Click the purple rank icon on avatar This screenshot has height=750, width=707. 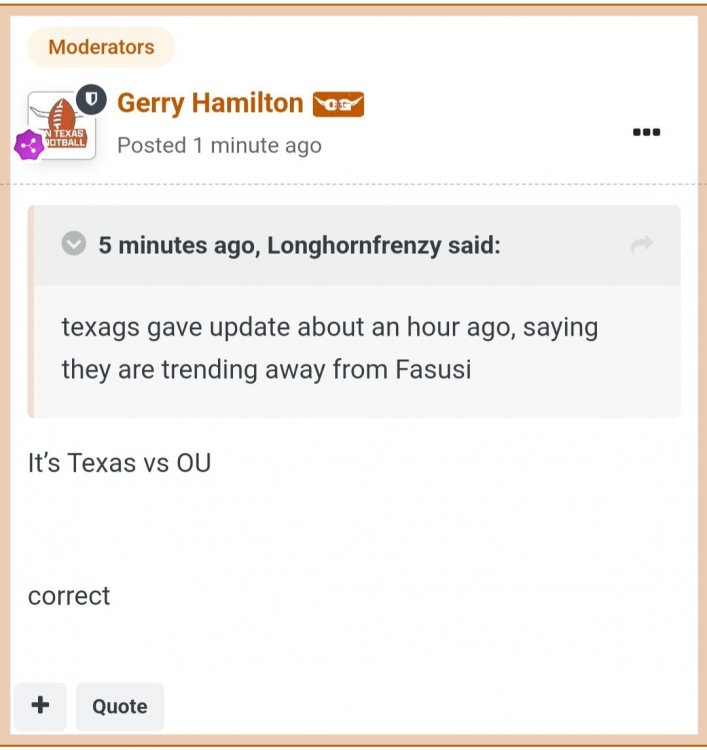(x=29, y=146)
